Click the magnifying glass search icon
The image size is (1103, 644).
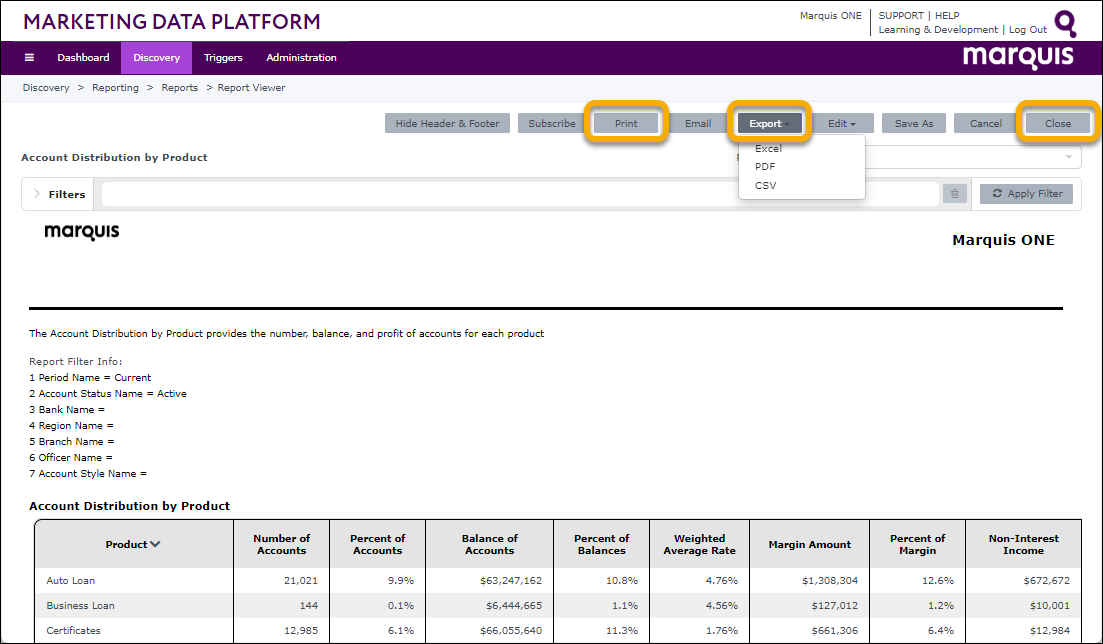[x=1066, y=23]
